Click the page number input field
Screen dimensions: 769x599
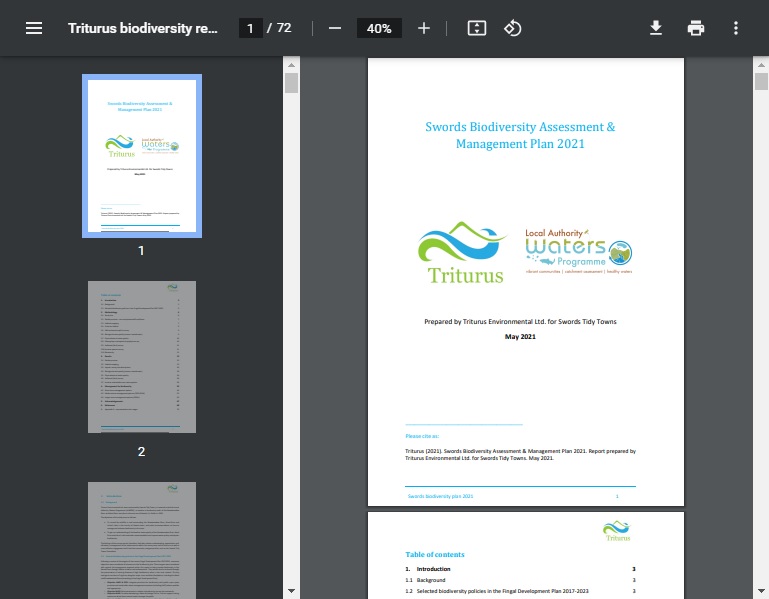click(x=251, y=28)
